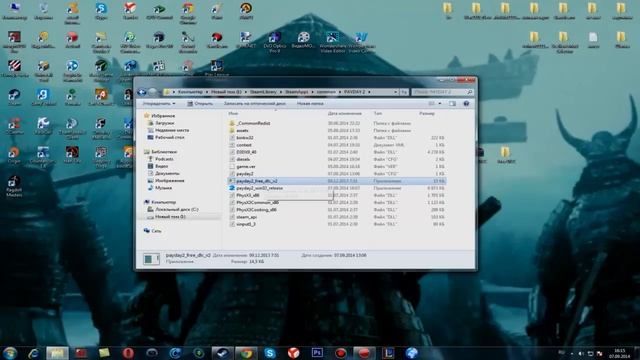Click the Открыть toolbar button
Image resolution: width=640 pixels, height=360 pixels.
point(200,104)
